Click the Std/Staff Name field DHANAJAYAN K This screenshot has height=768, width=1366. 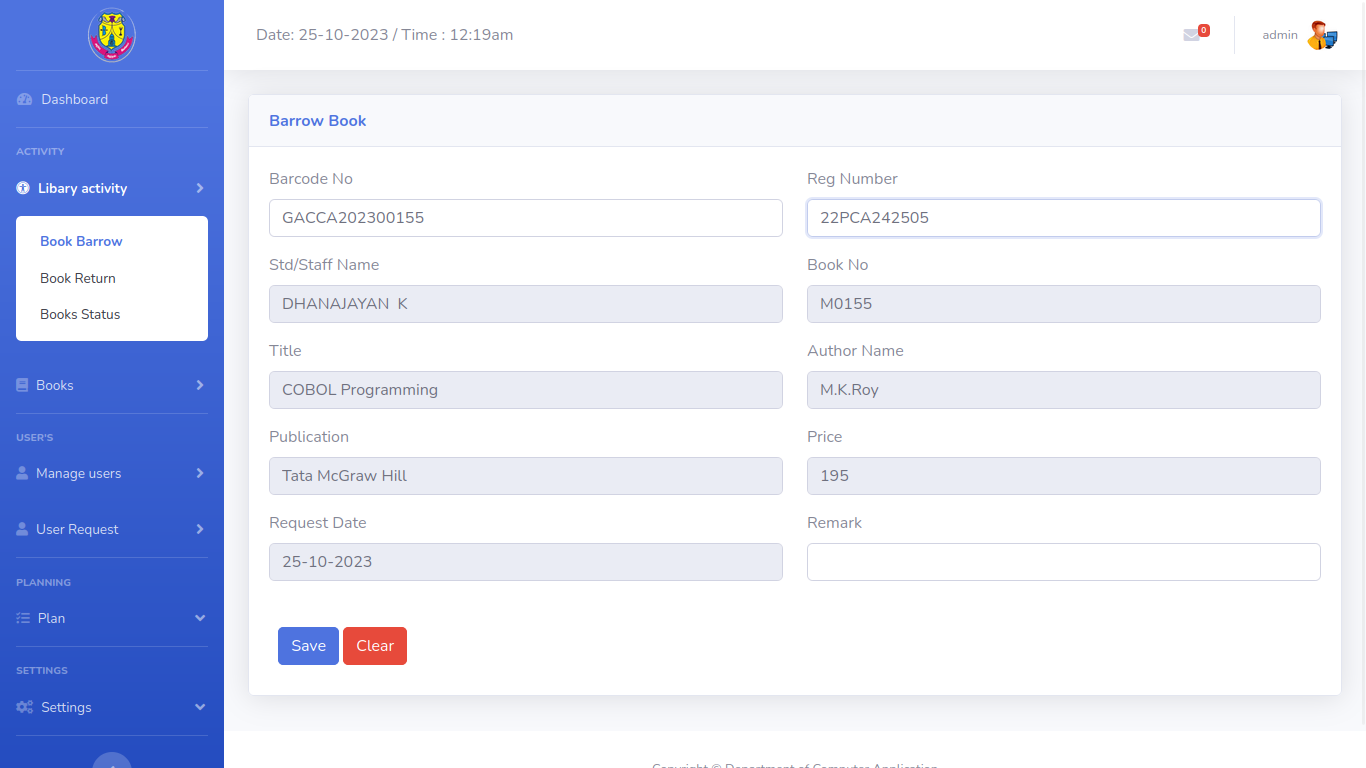526,304
